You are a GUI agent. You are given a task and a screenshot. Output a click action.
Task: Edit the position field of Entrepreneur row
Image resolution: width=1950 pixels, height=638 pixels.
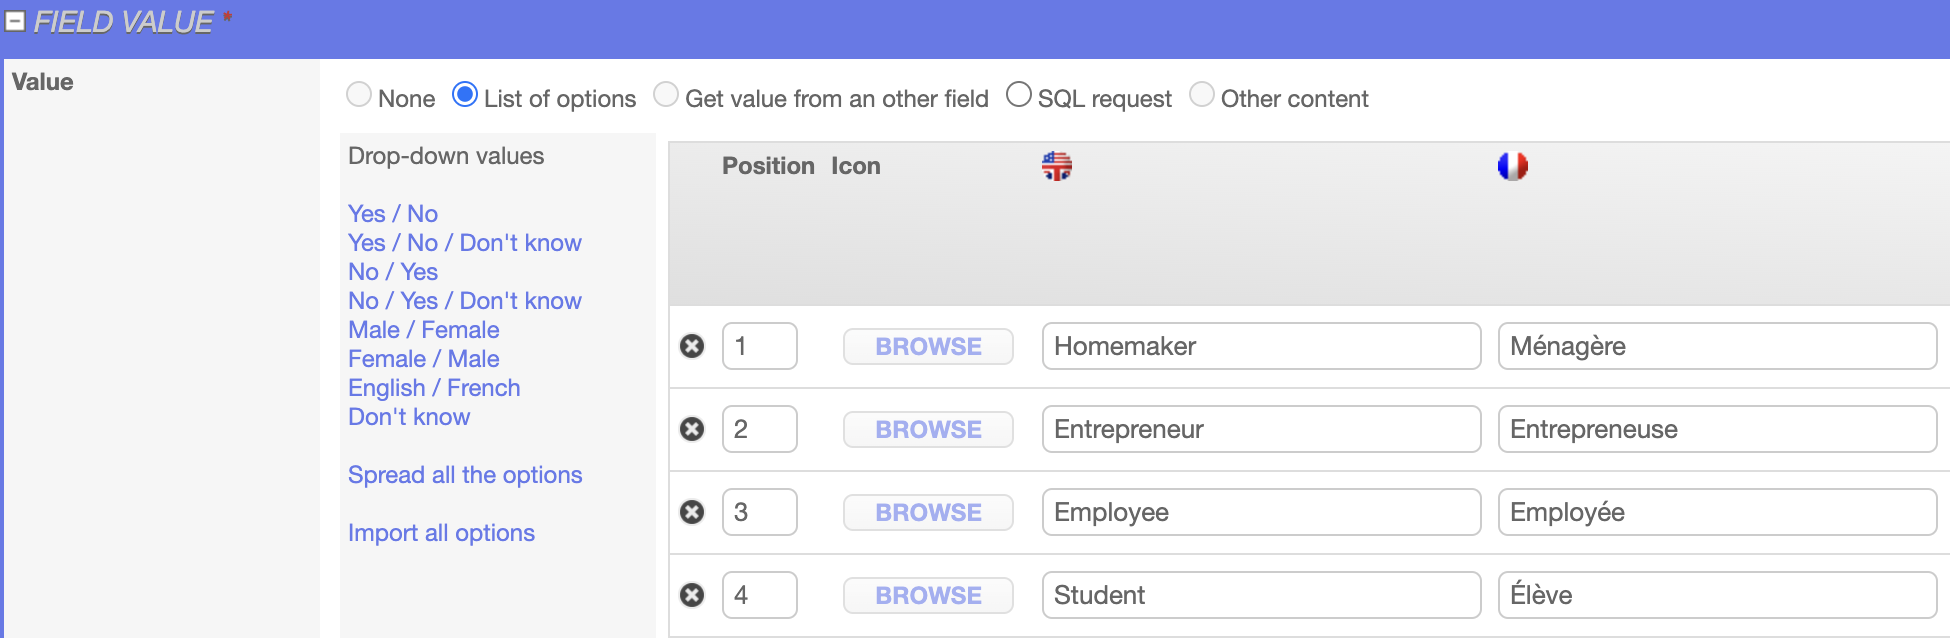[759, 429]
